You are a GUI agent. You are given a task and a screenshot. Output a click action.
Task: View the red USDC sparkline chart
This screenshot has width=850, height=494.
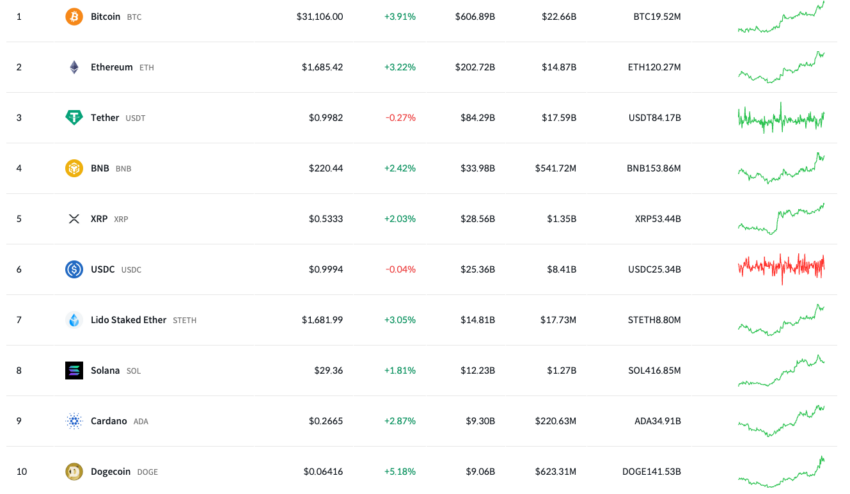[781, 268]
